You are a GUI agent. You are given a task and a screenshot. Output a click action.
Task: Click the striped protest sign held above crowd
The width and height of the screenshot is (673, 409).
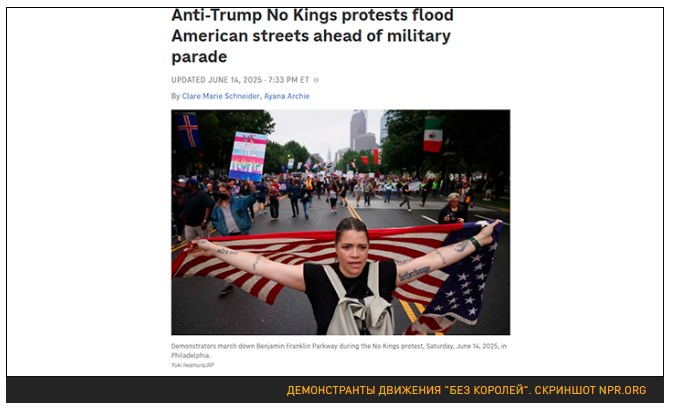click(x=248, y=156)
